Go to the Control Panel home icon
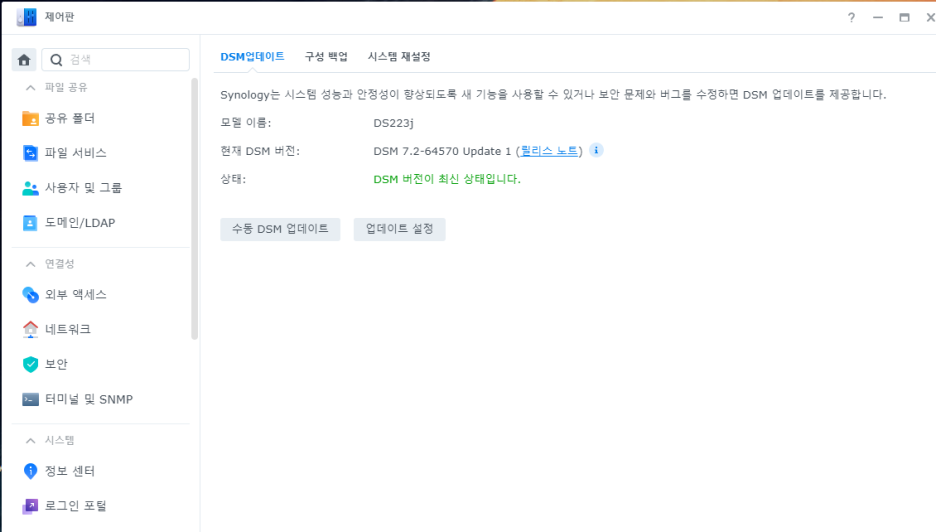936x532 pixels. click(x=24, y=60)
